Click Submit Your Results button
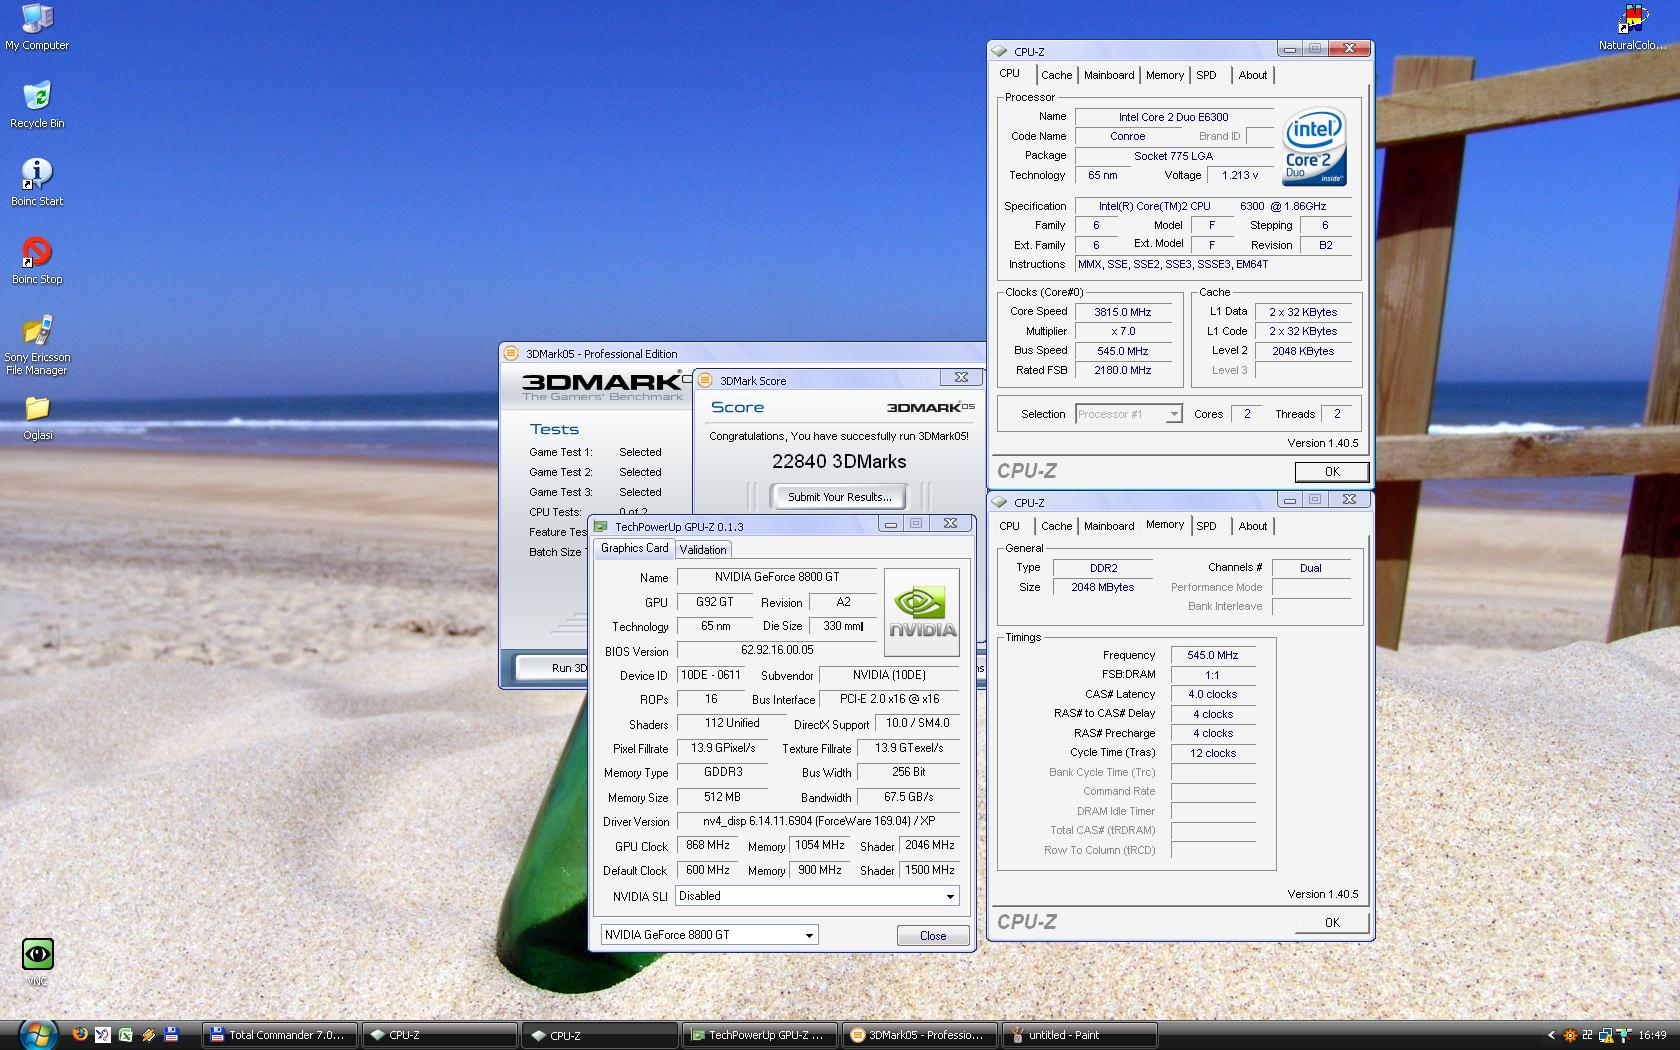The height and width of the screenshot is (1050, 1680). pos(839,497)
